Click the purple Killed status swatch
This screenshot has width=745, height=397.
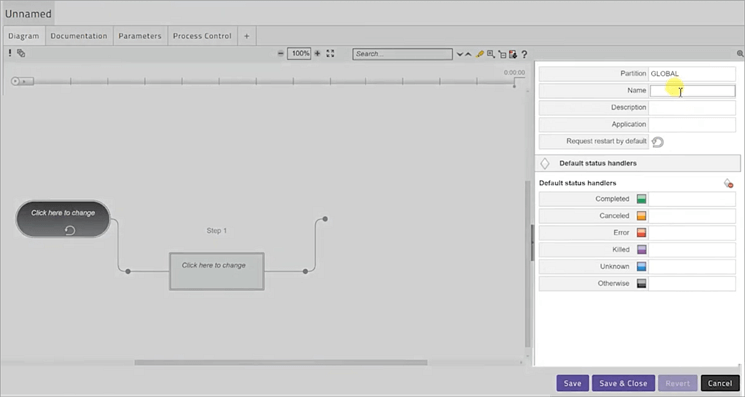[641, 250]
